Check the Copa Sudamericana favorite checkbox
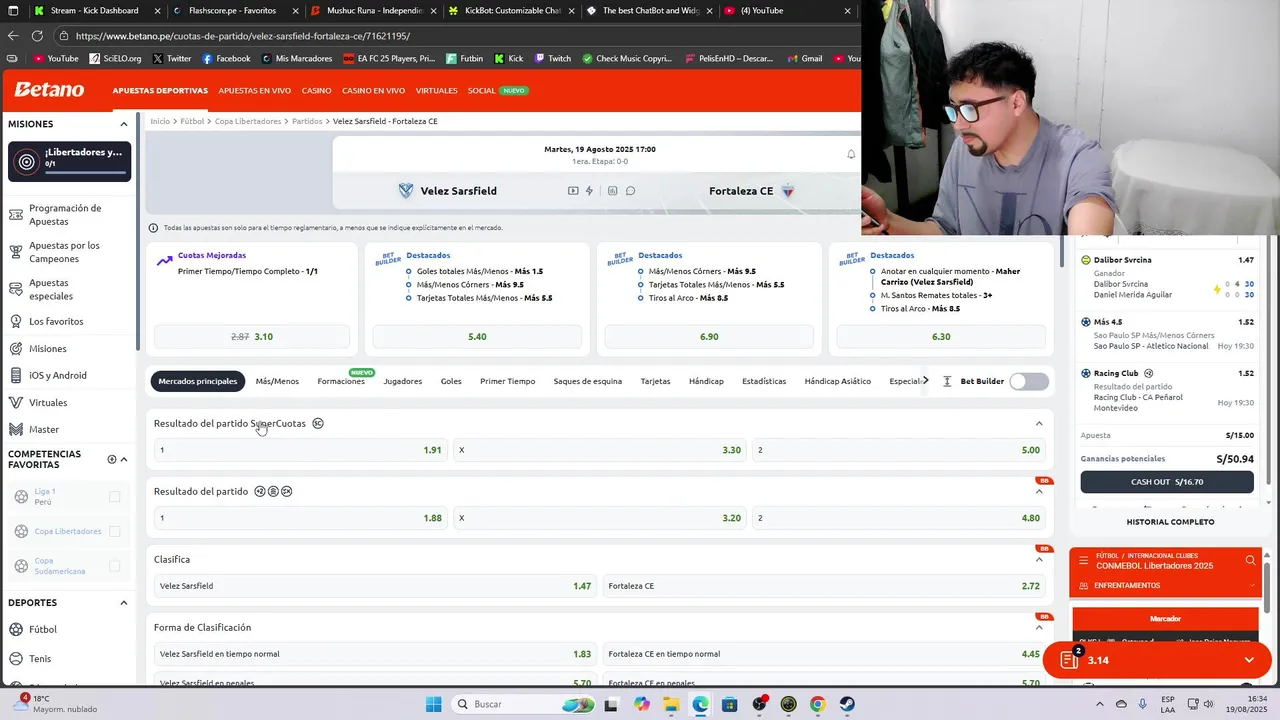Screen dimensions: 1280x720 point(114,566)
